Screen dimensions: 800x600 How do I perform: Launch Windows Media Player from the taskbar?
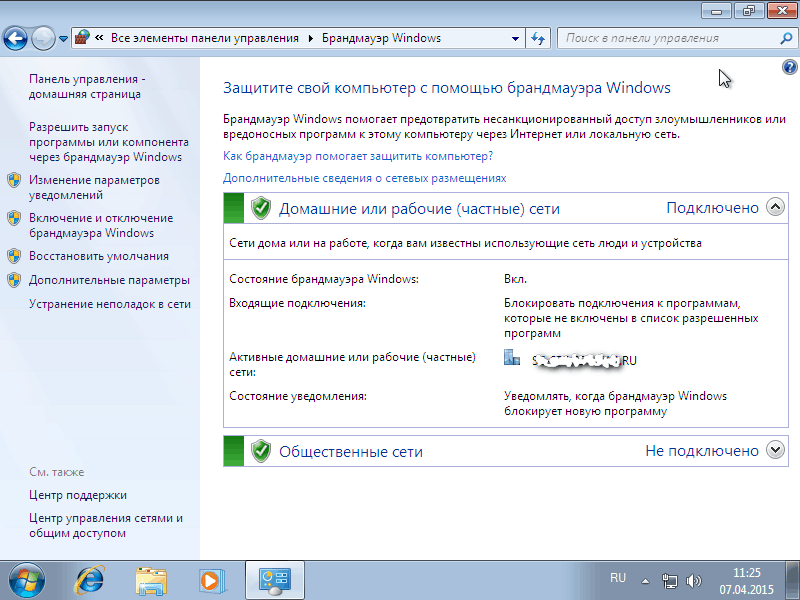211,581
